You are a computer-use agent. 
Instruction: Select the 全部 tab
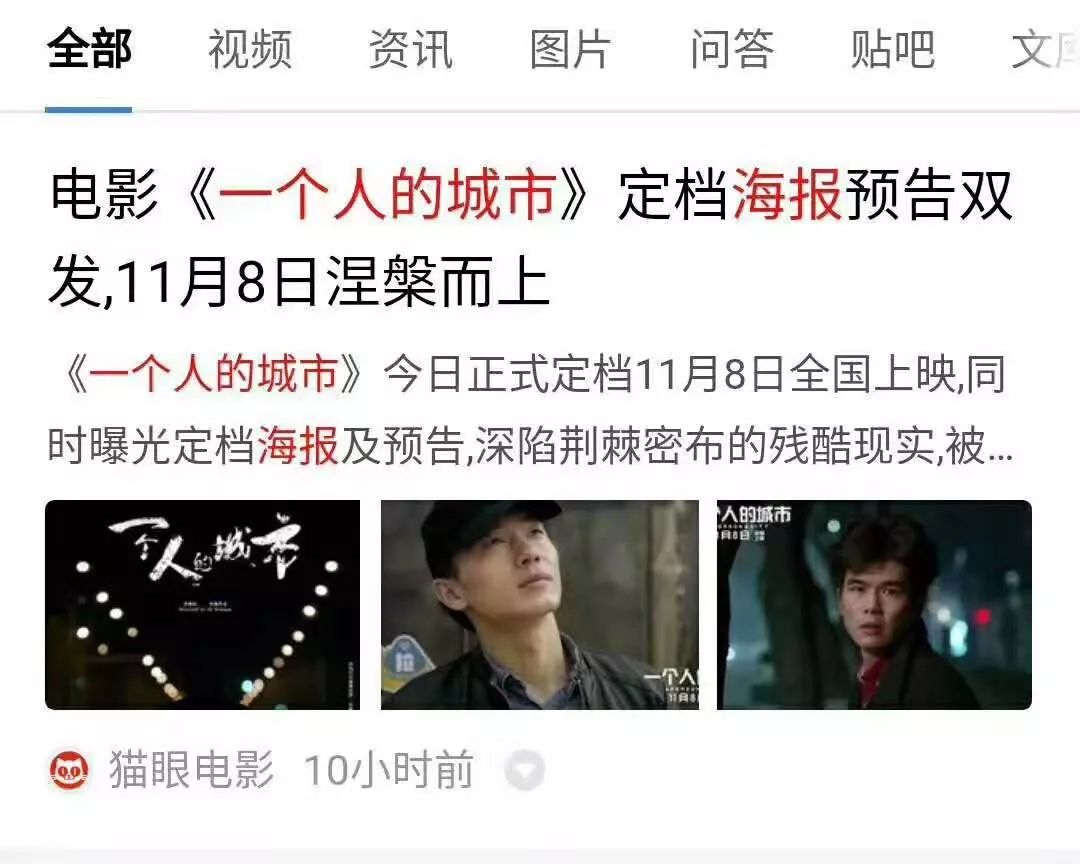(90, 50)
